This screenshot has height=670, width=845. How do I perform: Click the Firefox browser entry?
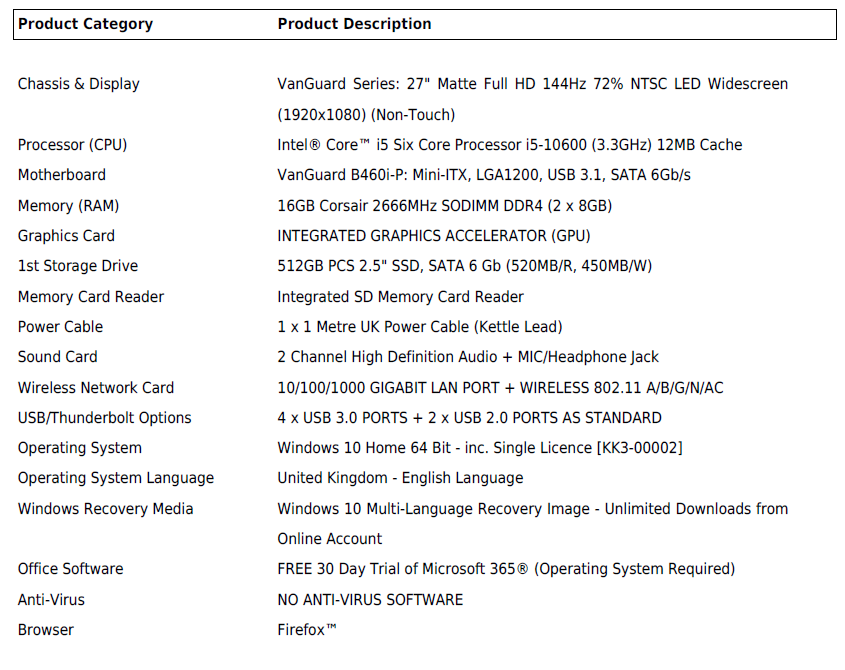pos(306,630)
